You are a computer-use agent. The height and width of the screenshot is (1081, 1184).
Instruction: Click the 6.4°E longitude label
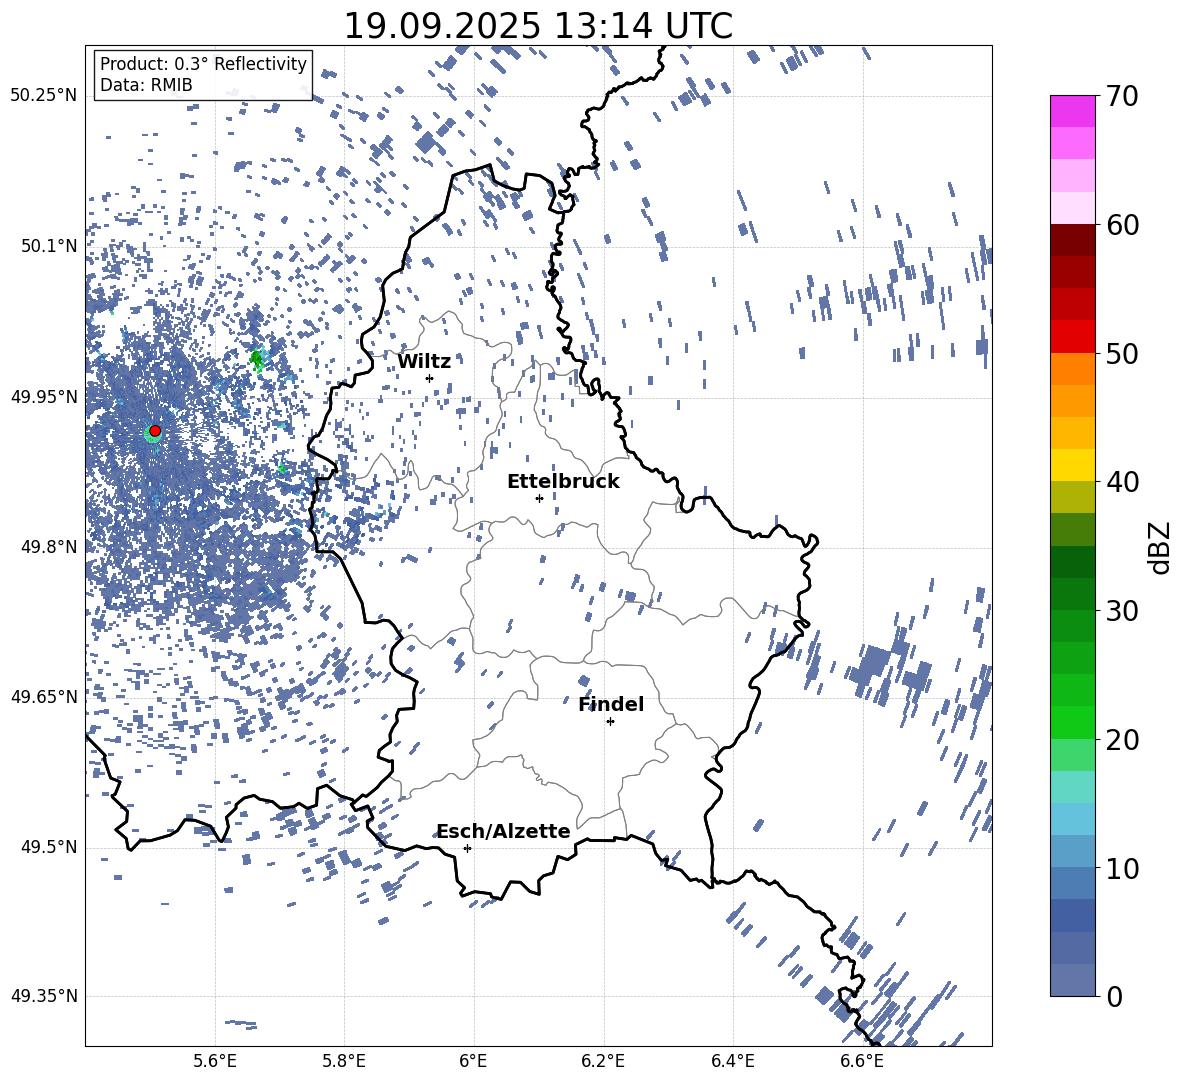(x=732, y=1061)
